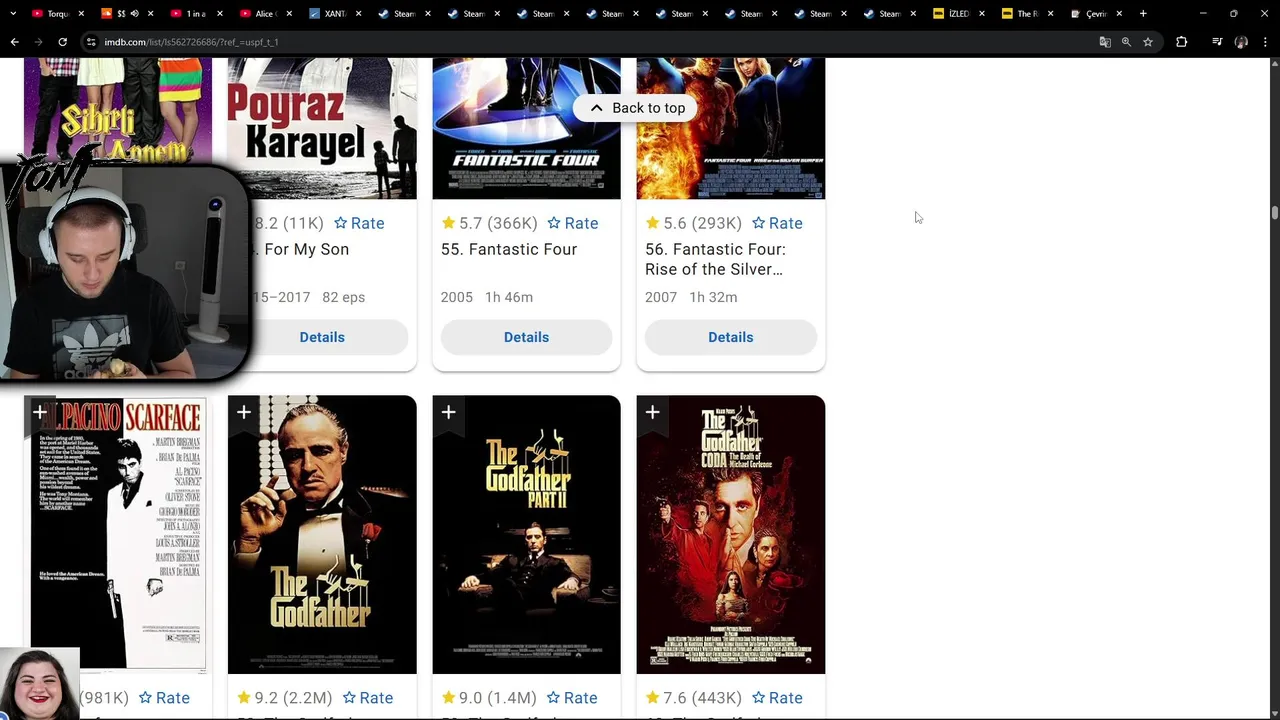The image size is (1280, 720).
Task: Rate The Godfather Coda rated 7.6
Action: coord(777,698)
